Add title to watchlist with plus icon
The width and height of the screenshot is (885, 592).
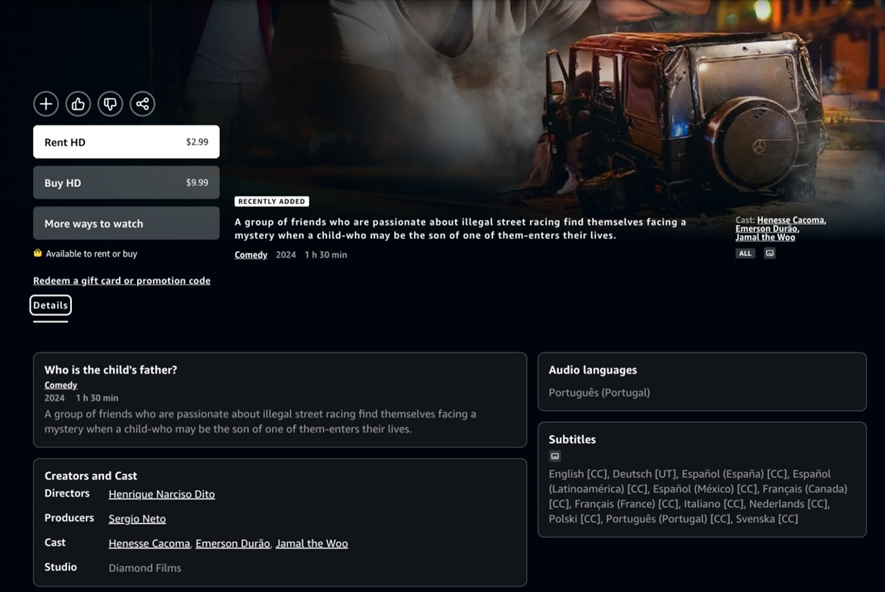pyautogui.click(x=46, y=104)
